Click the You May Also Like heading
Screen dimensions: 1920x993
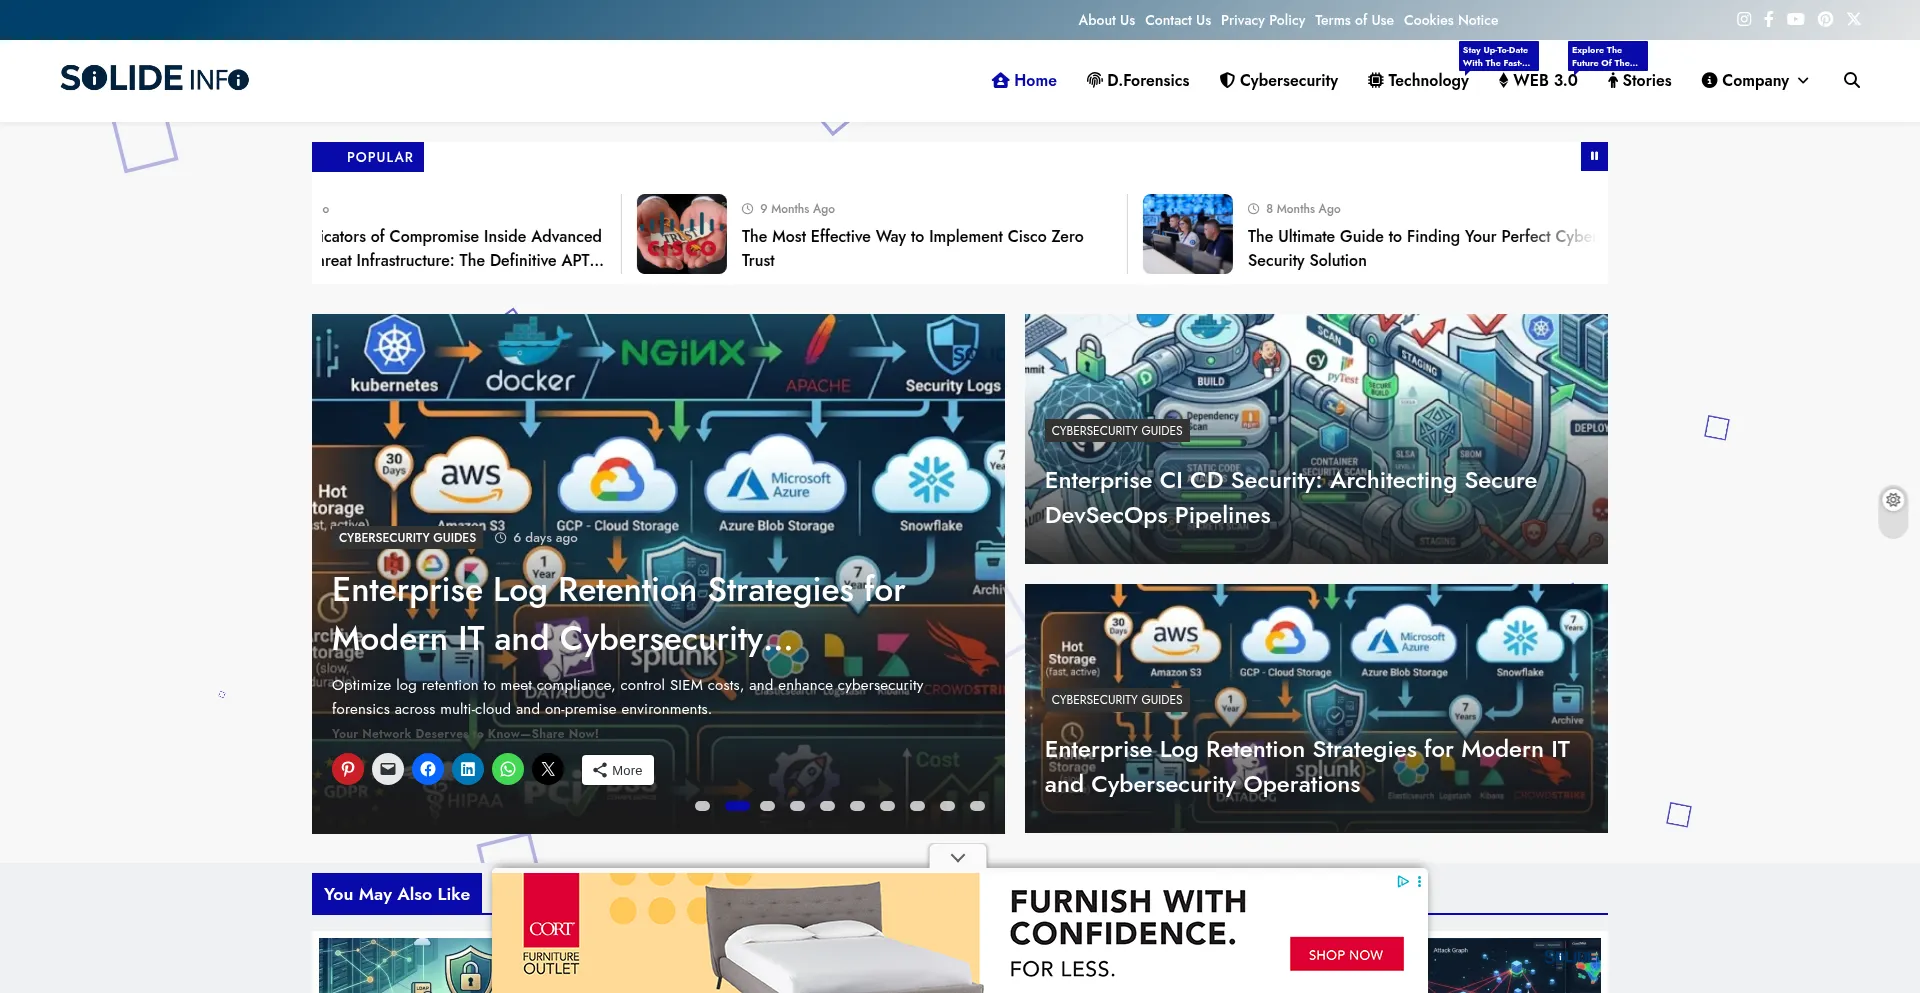pyautogui.click(x=397, y=894)
